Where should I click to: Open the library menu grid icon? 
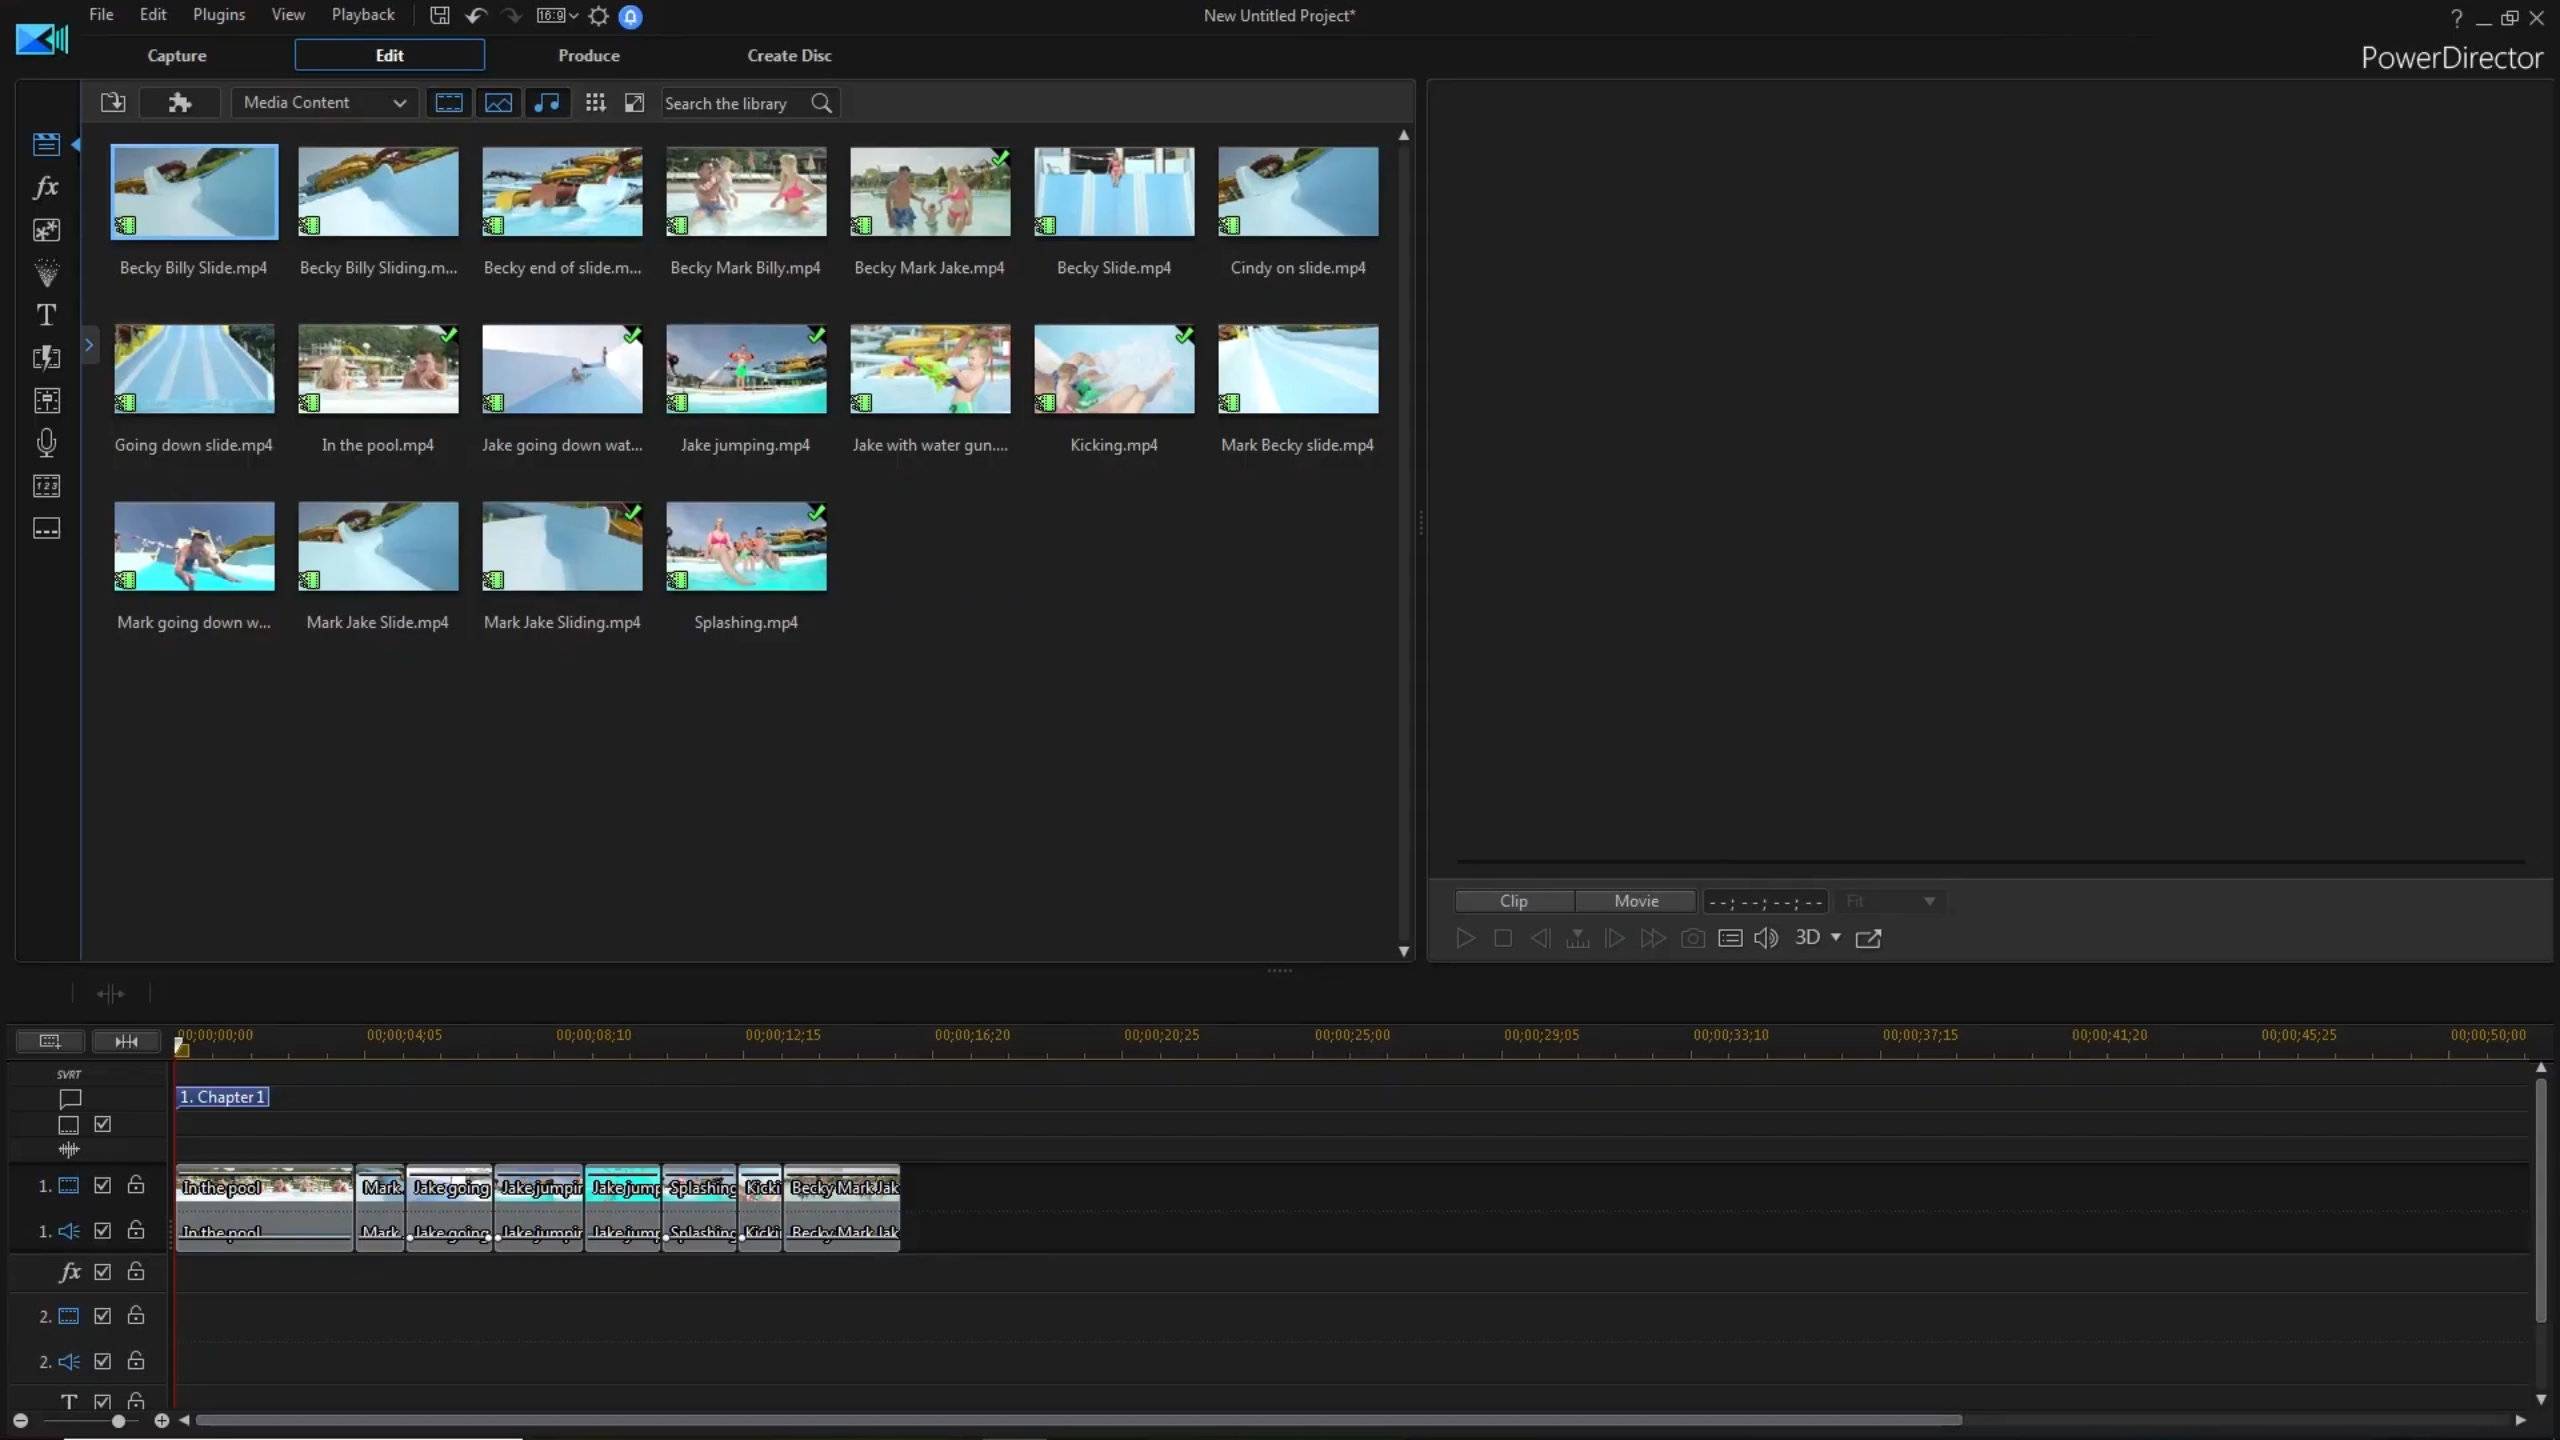[x=596, y=102]
